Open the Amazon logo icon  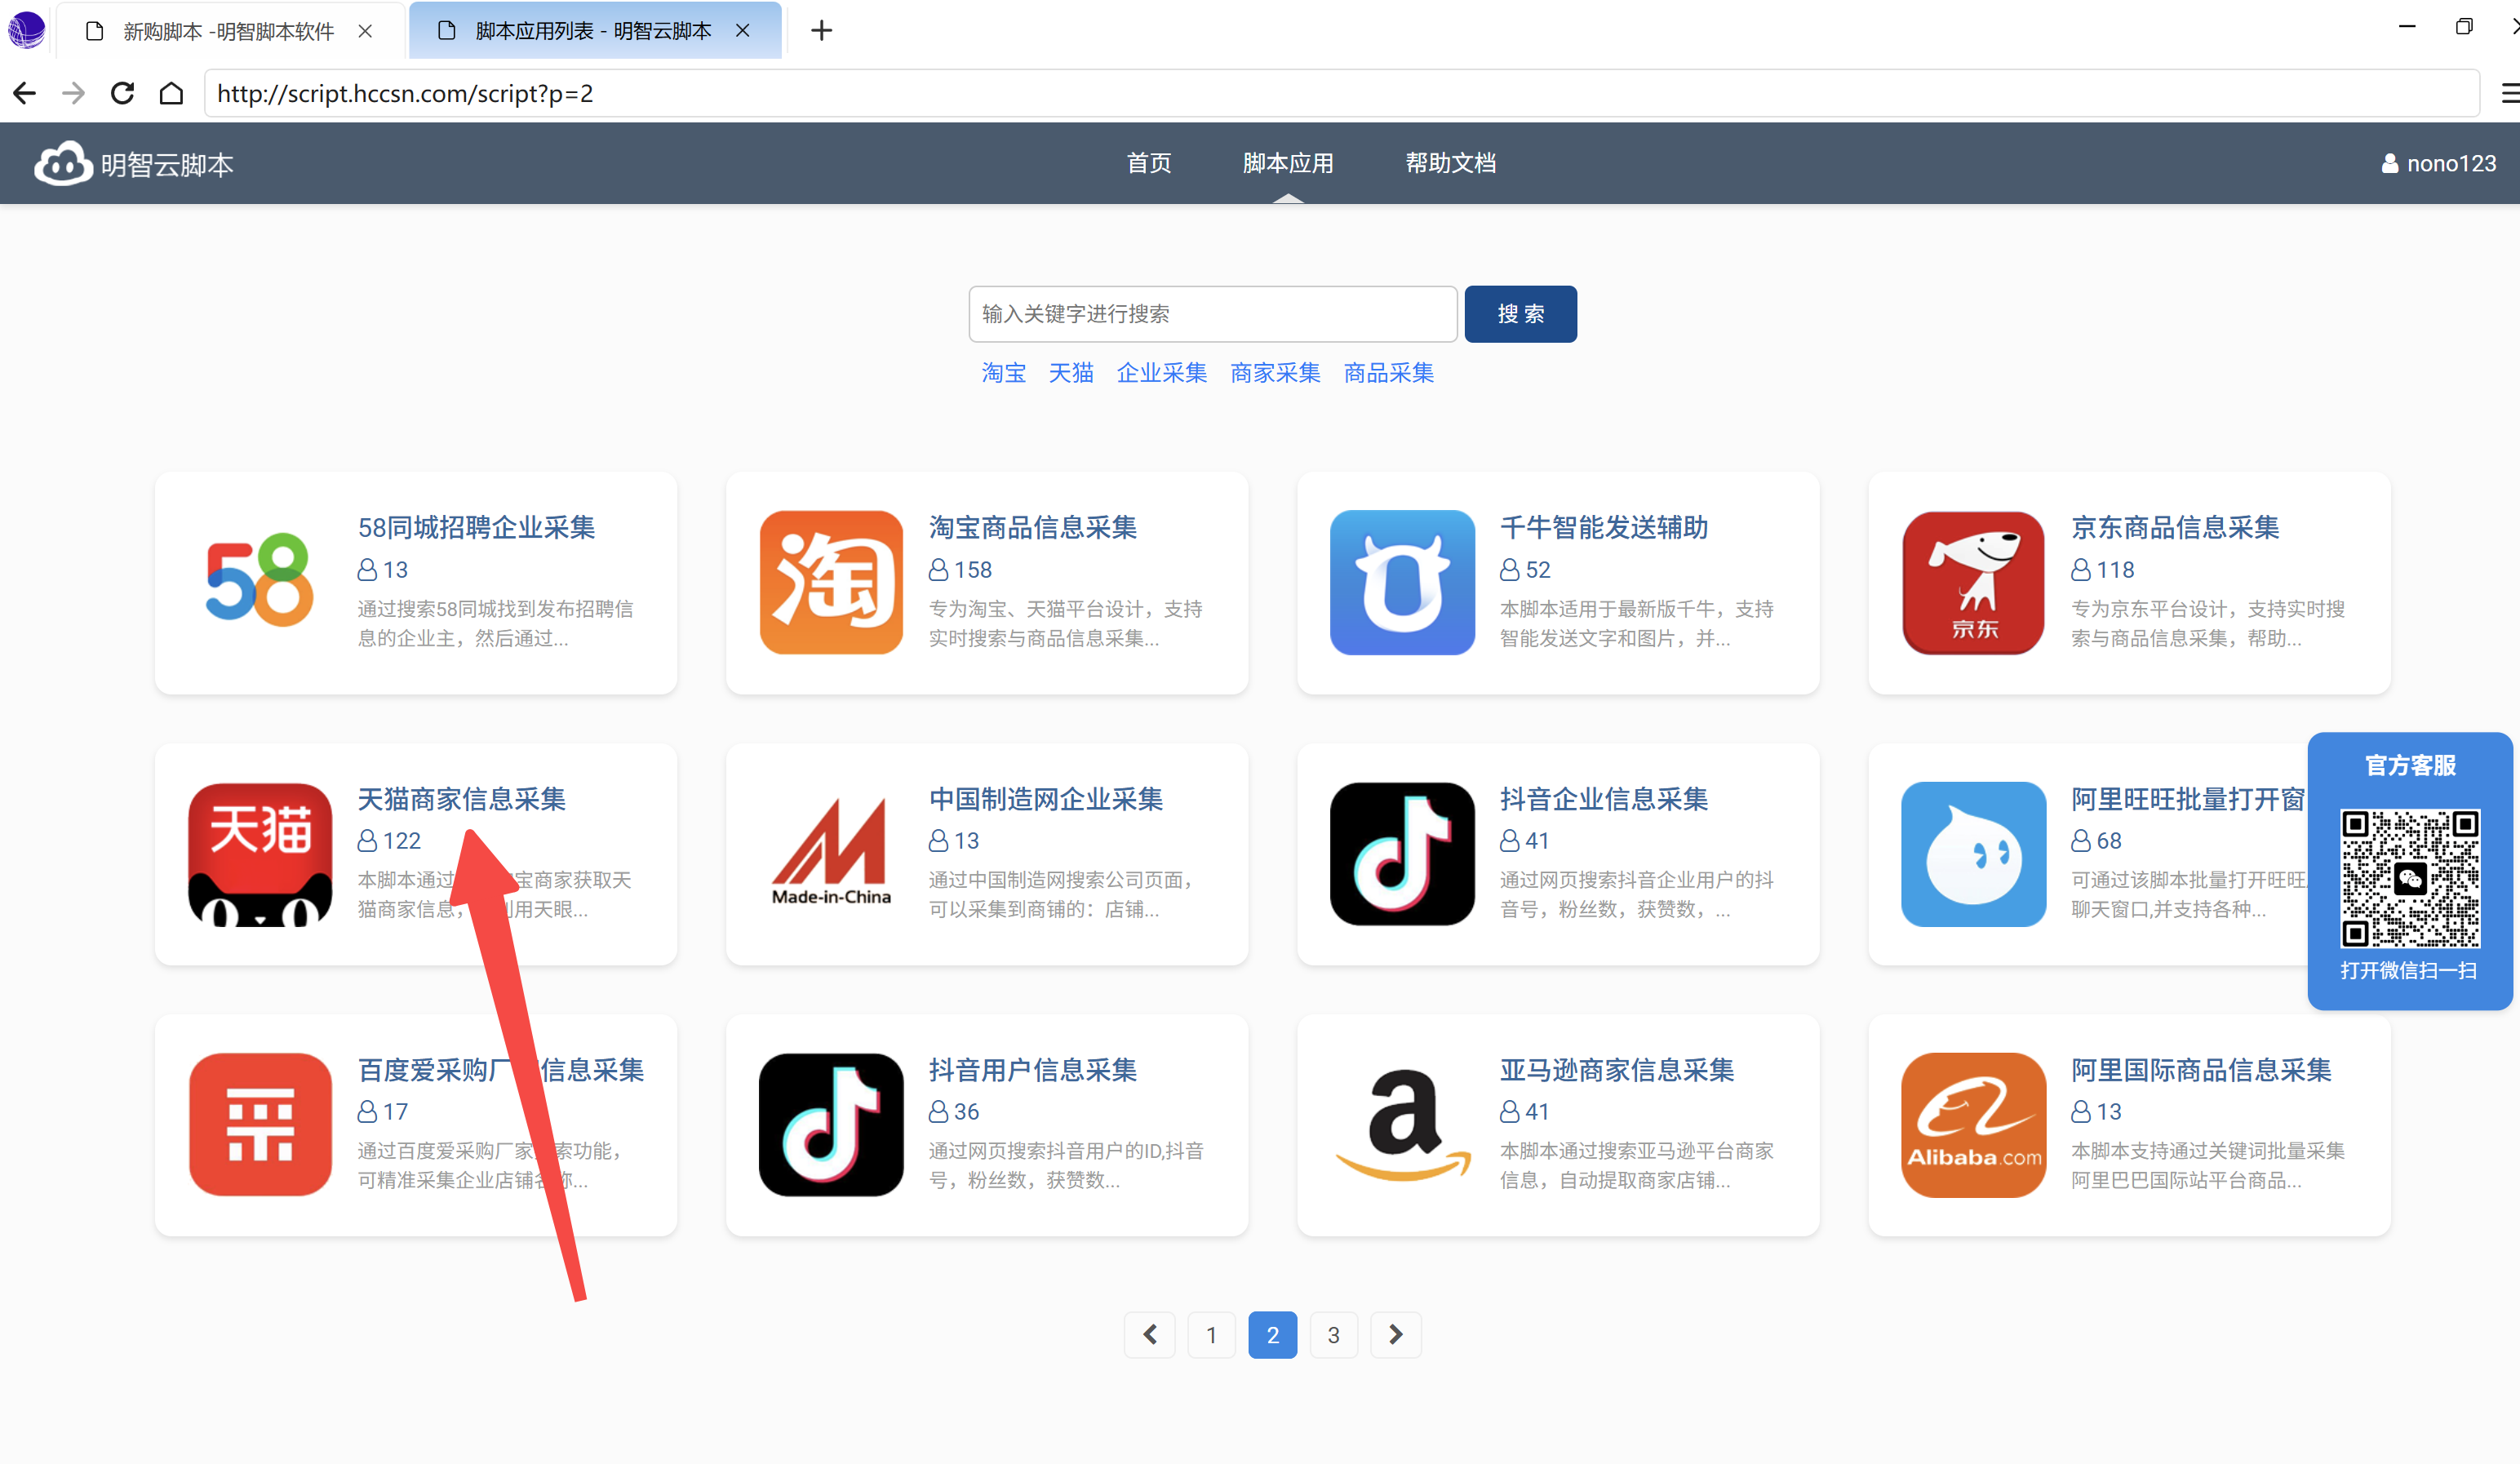pos(1402,1125)
